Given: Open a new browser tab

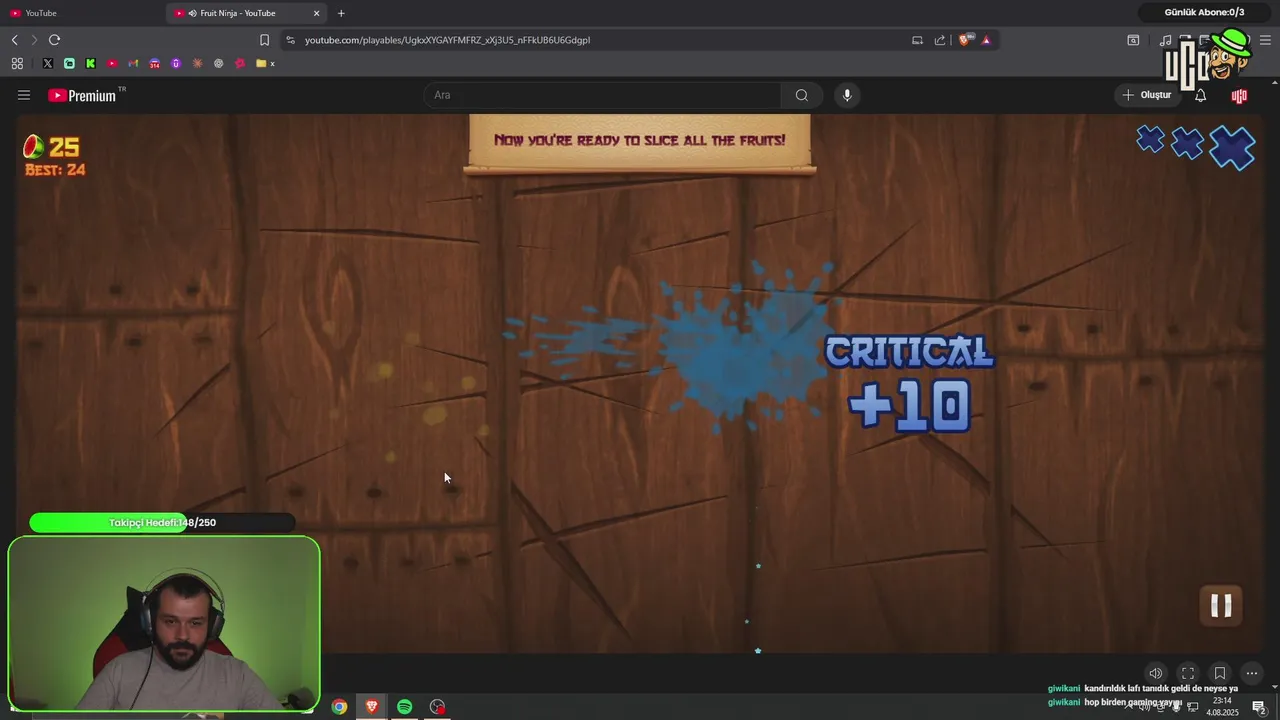Looking at the screenshot, I should coord(341,13).
